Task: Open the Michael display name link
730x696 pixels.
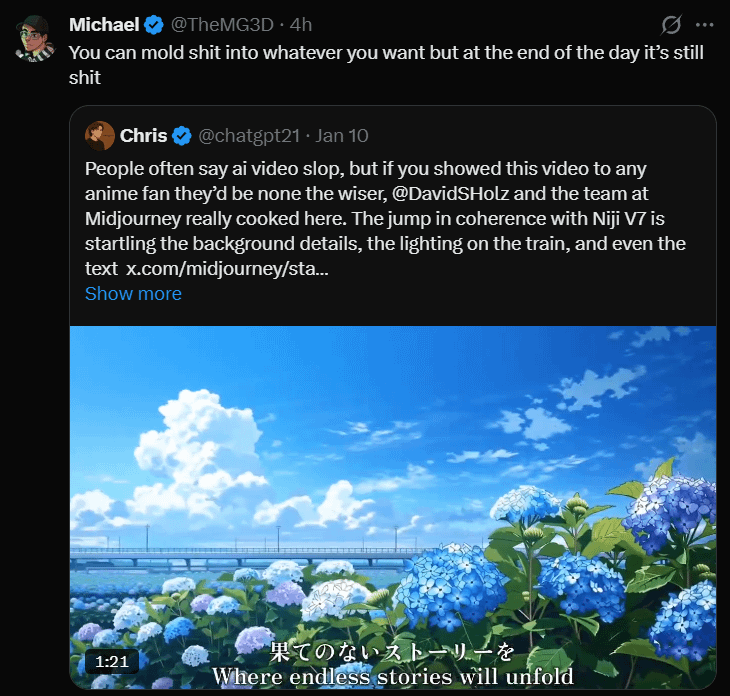Action: pyautogui.click(x=104, y=24)
